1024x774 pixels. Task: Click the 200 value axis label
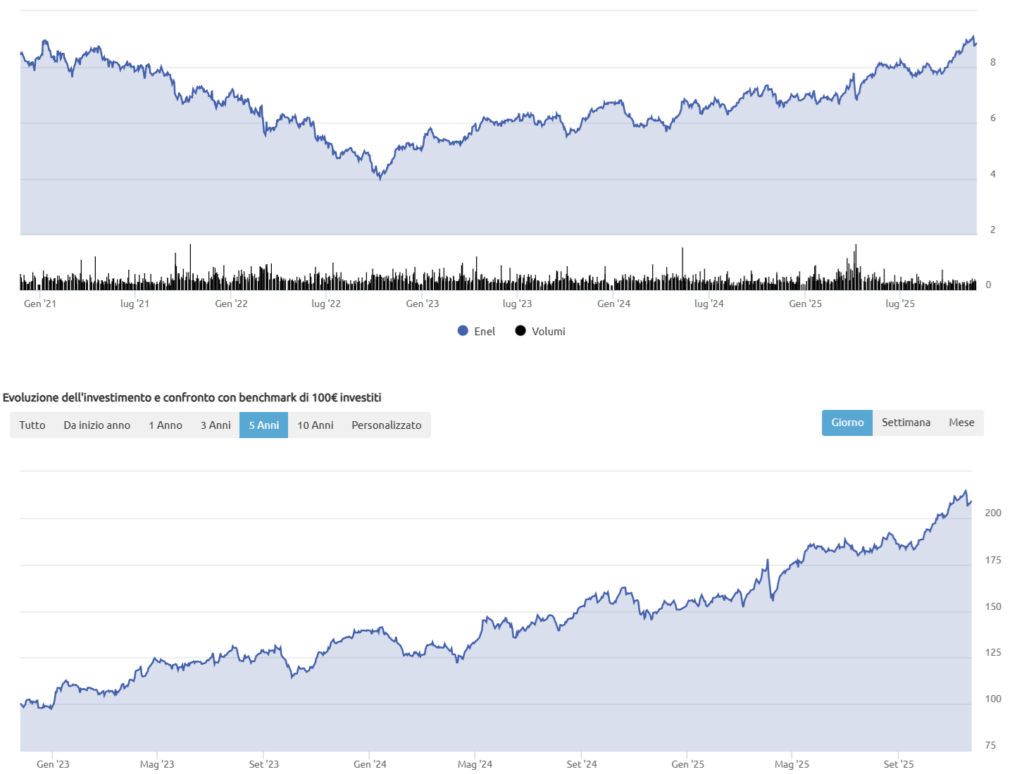(x=993, y=513)
